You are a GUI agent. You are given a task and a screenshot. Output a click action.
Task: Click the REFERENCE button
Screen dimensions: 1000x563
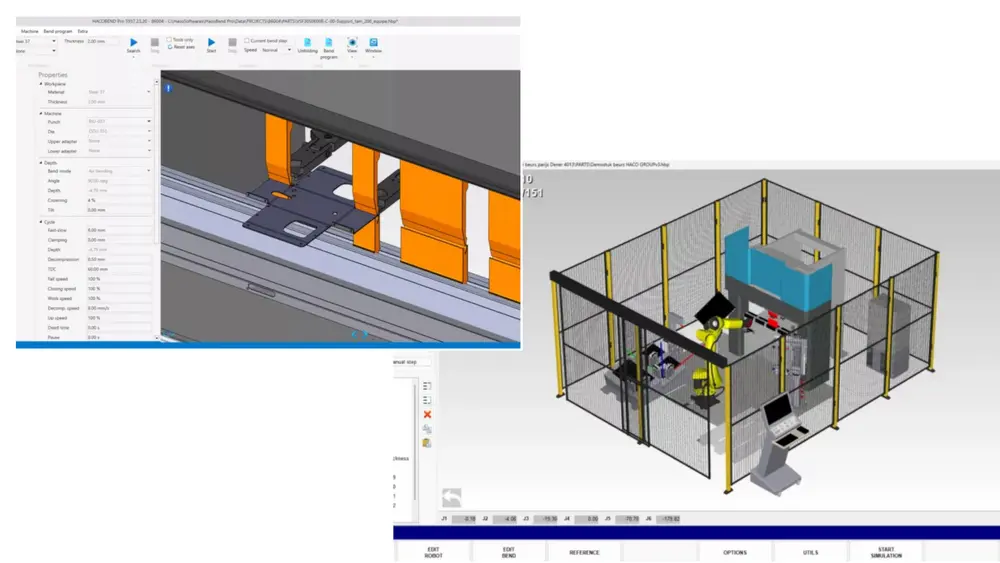(x=584, y=552)
